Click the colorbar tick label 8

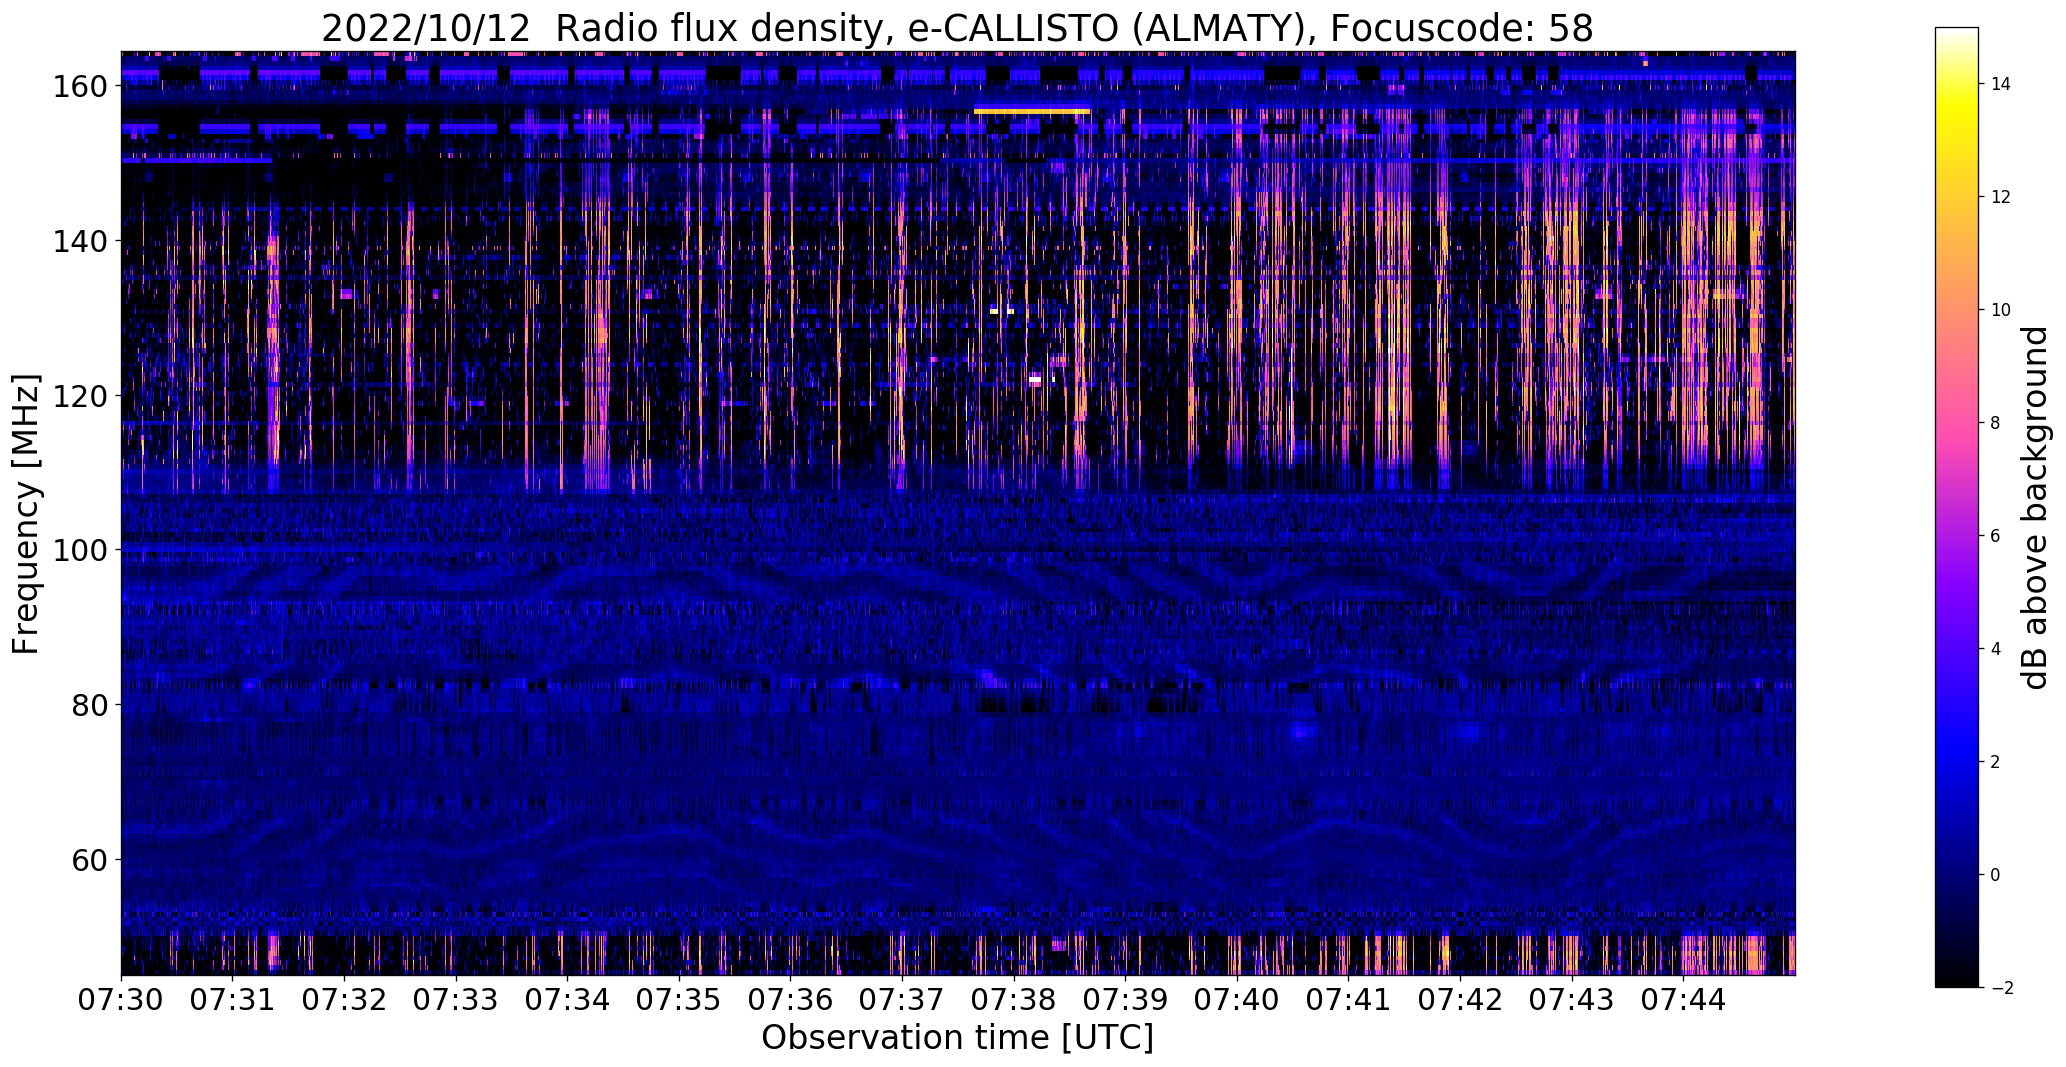click(x=1995, y=423)
